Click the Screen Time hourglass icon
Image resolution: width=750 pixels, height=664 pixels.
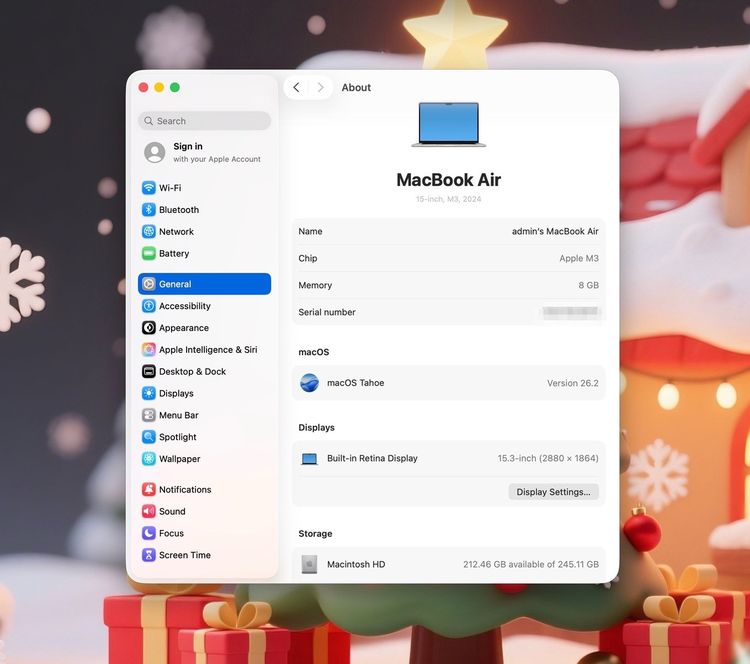coord(149,555)
